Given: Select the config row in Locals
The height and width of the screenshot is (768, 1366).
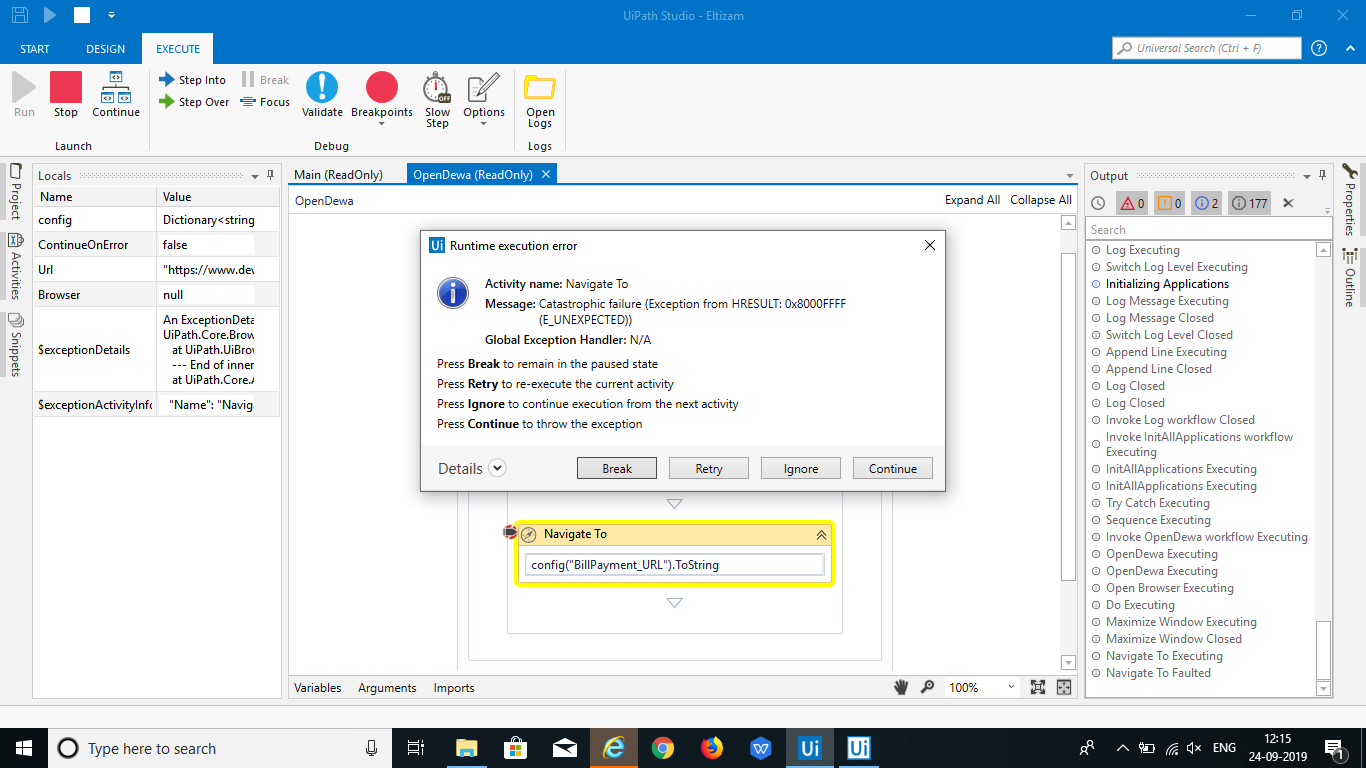Looking at the screenshot, I should point(156,220).
